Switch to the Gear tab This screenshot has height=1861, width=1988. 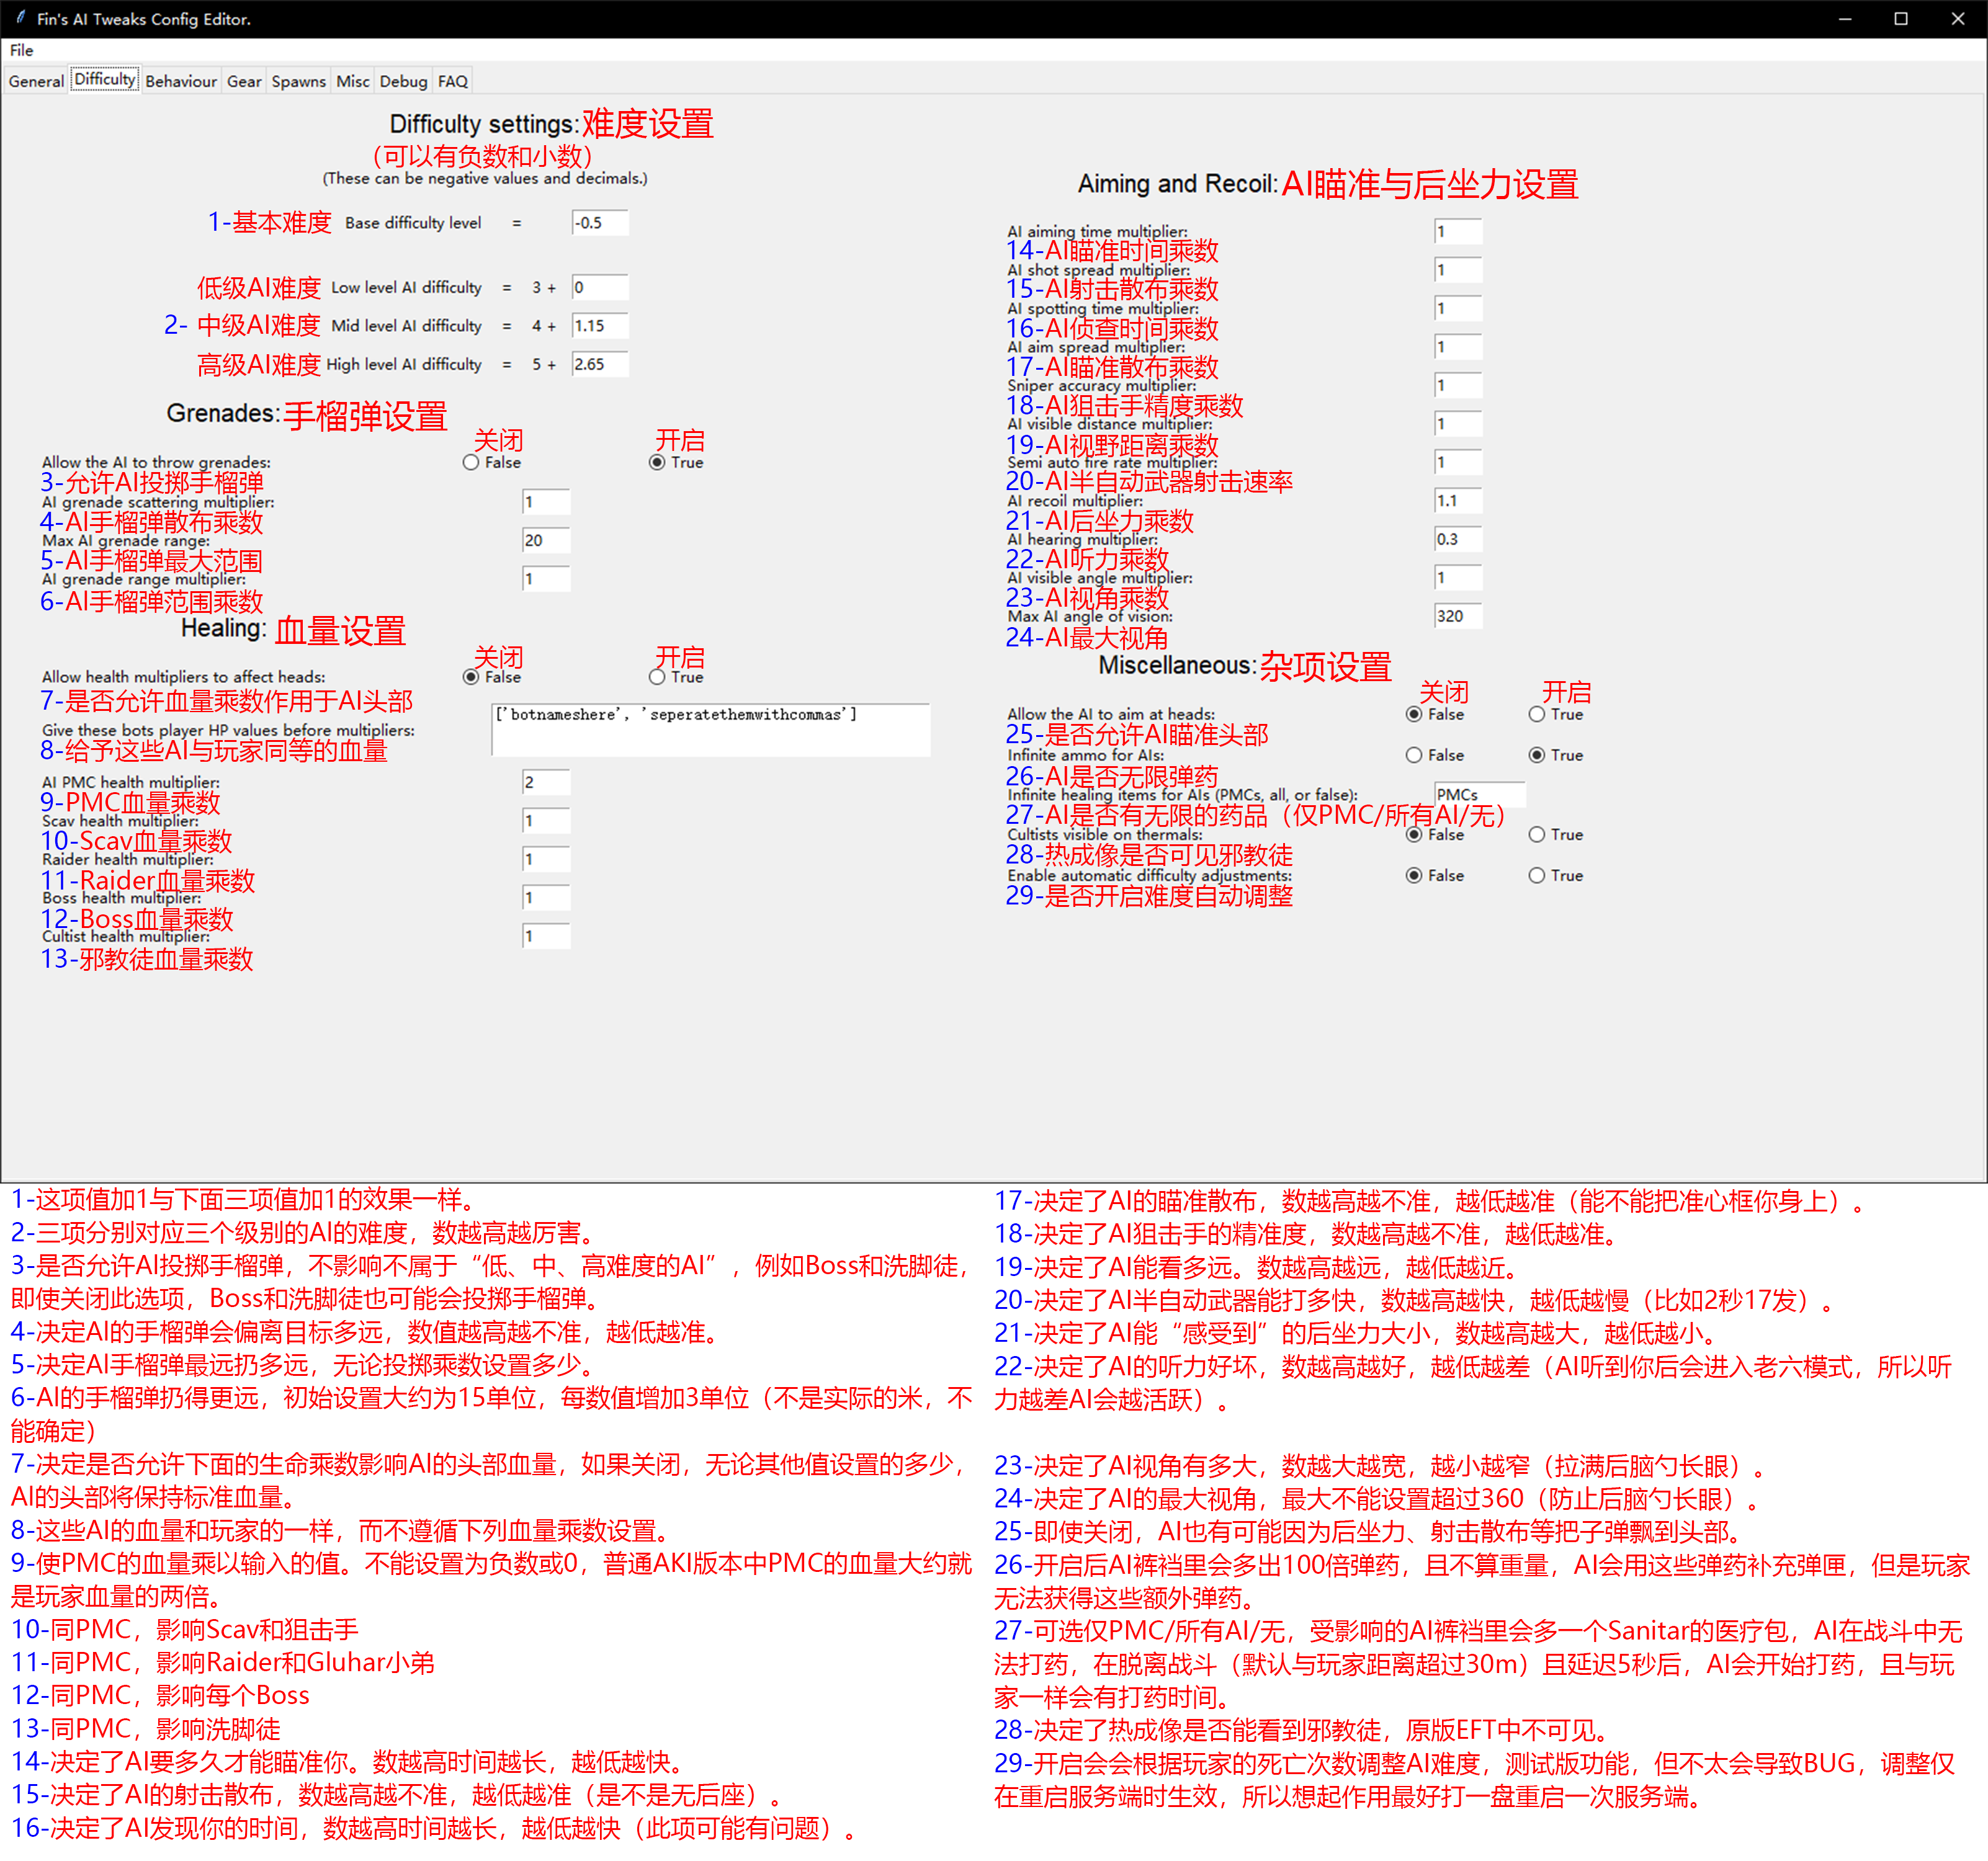click(x=244, y=81)
